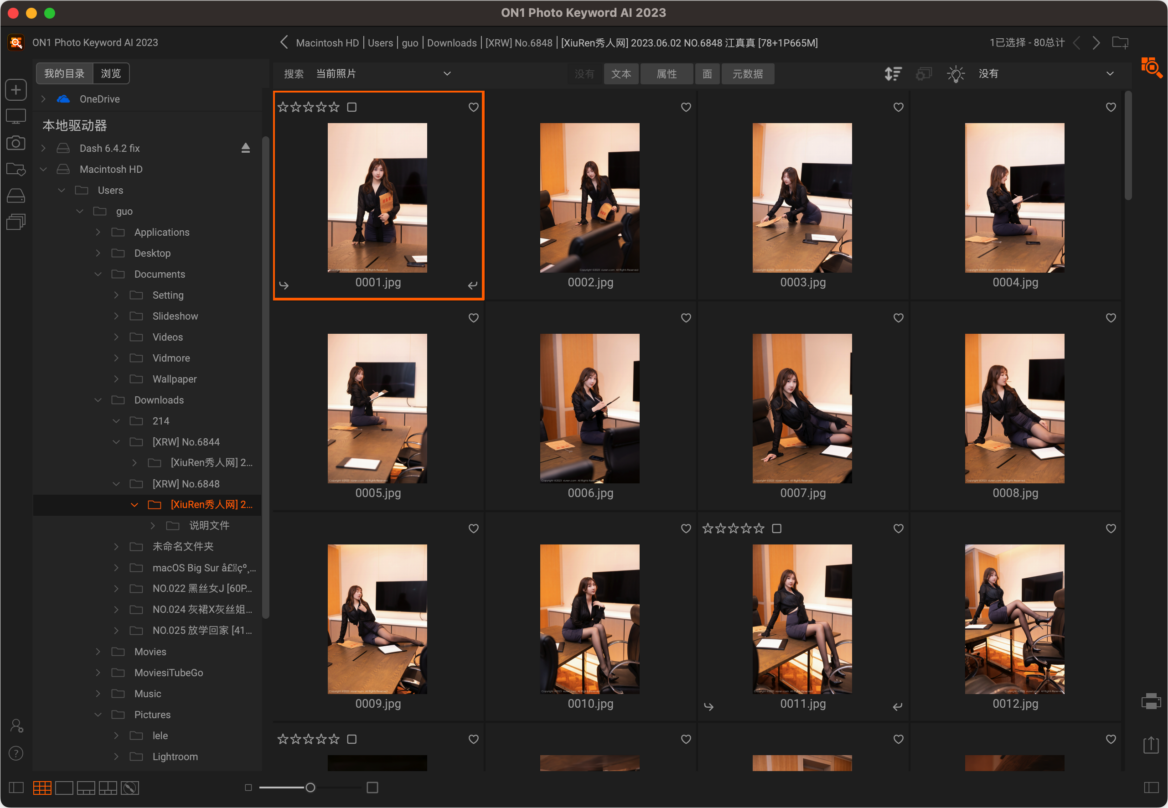This screenshot has width=1168, height=808.
Task: Open the 没有 preset dropdown at top right
Action: [x=1046, y=74]
